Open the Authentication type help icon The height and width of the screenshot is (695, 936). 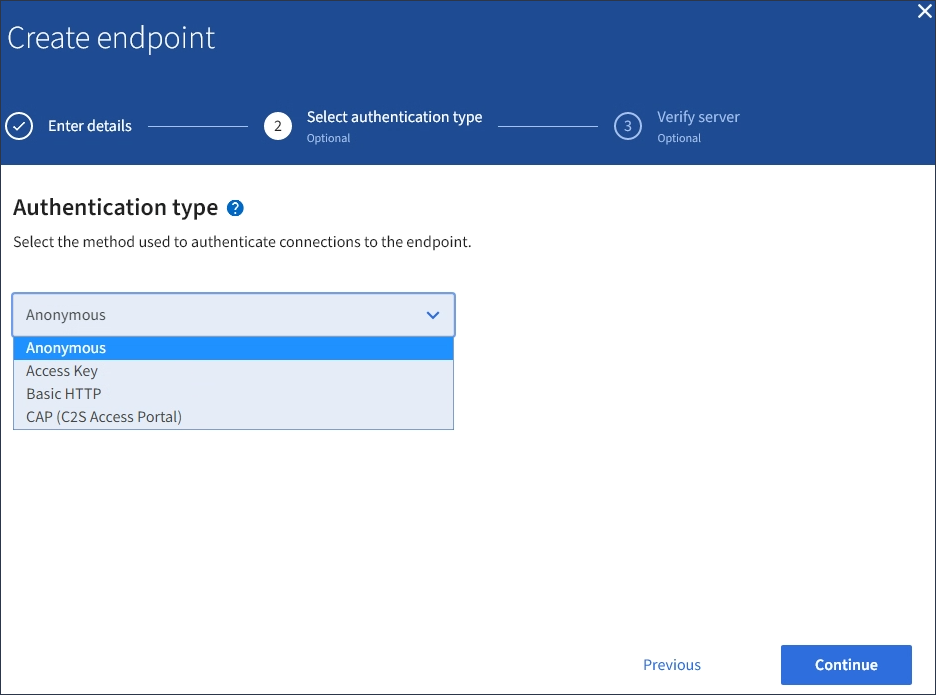point(235,208)
